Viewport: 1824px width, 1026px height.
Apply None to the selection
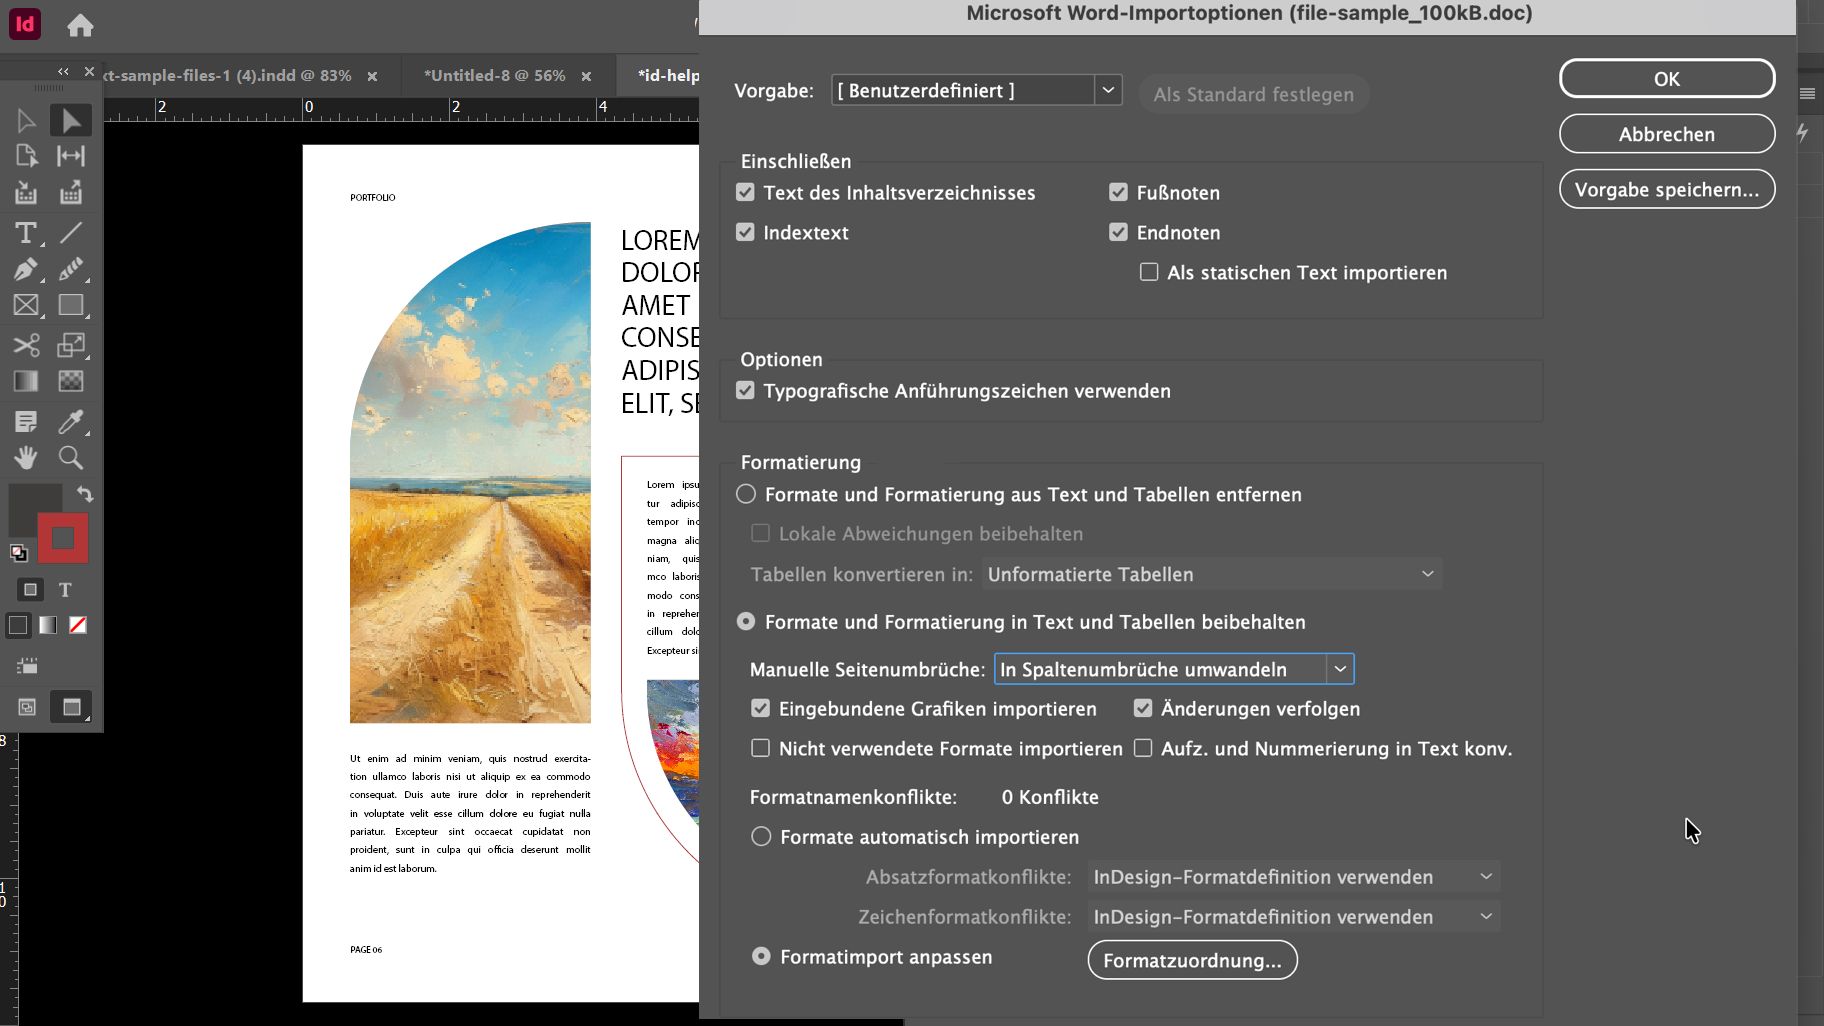click(78, 625)
